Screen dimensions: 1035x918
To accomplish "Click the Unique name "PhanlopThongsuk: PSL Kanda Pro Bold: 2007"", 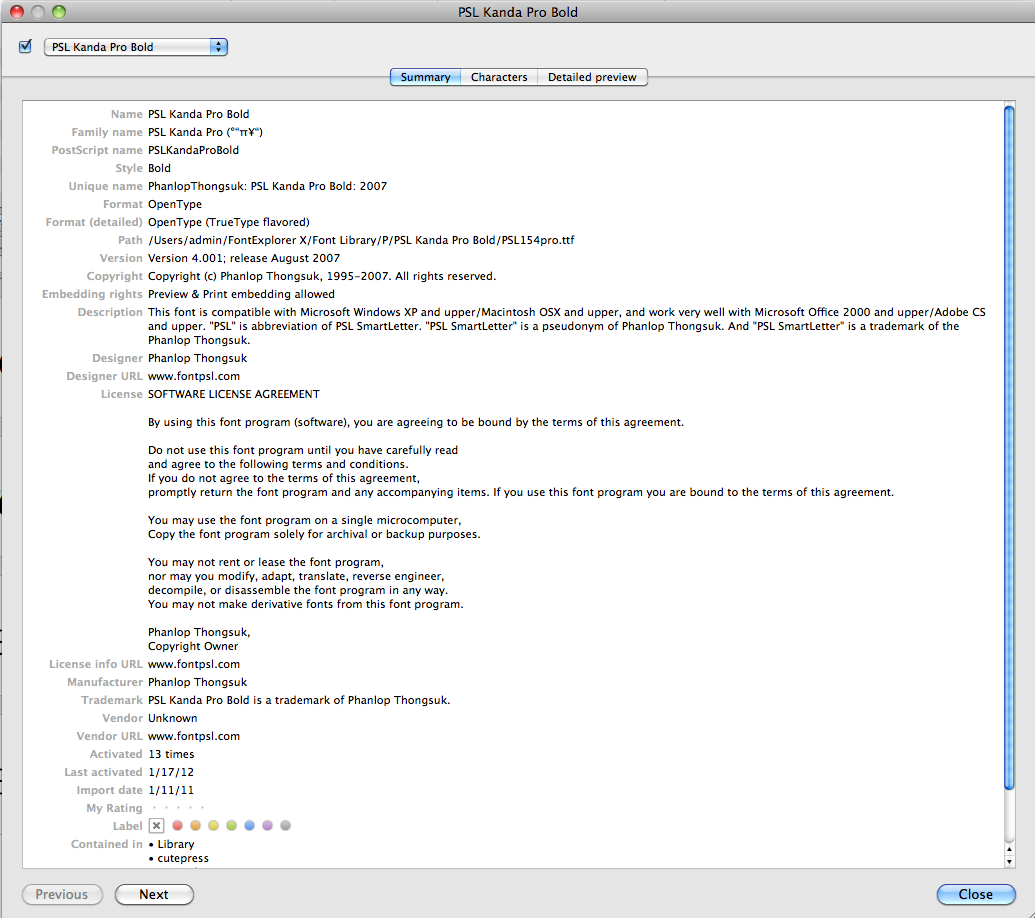I will [267, 186].
